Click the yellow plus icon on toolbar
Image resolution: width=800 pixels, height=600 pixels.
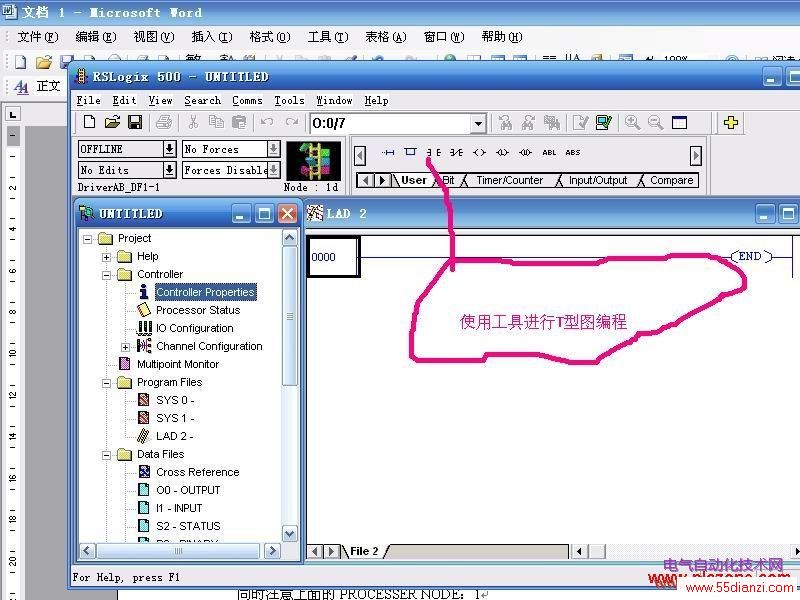pyautogui.click(x=731, y=122)
